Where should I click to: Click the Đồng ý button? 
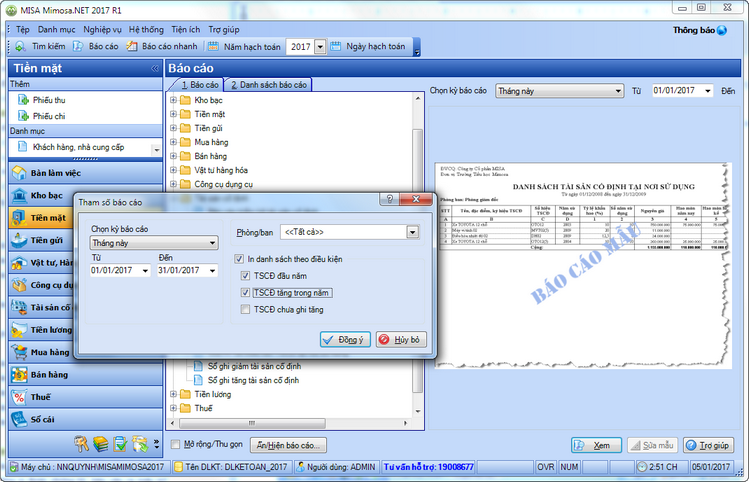(x=345, y=340)
